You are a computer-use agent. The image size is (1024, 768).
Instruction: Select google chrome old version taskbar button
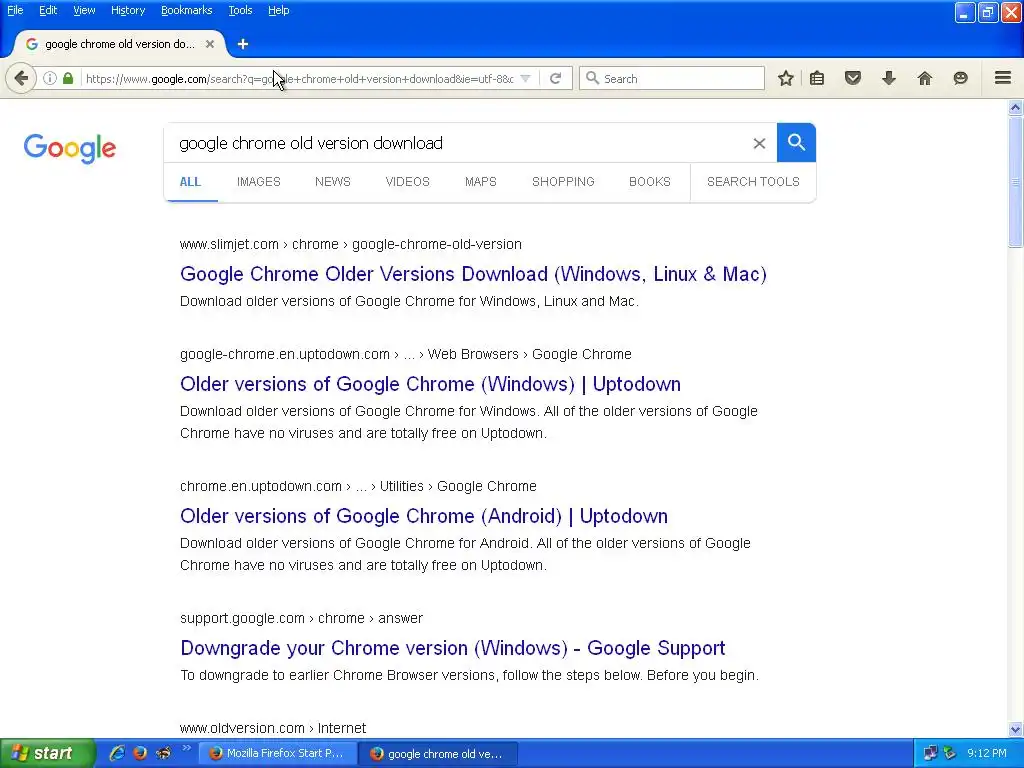[x=438, y=754]
